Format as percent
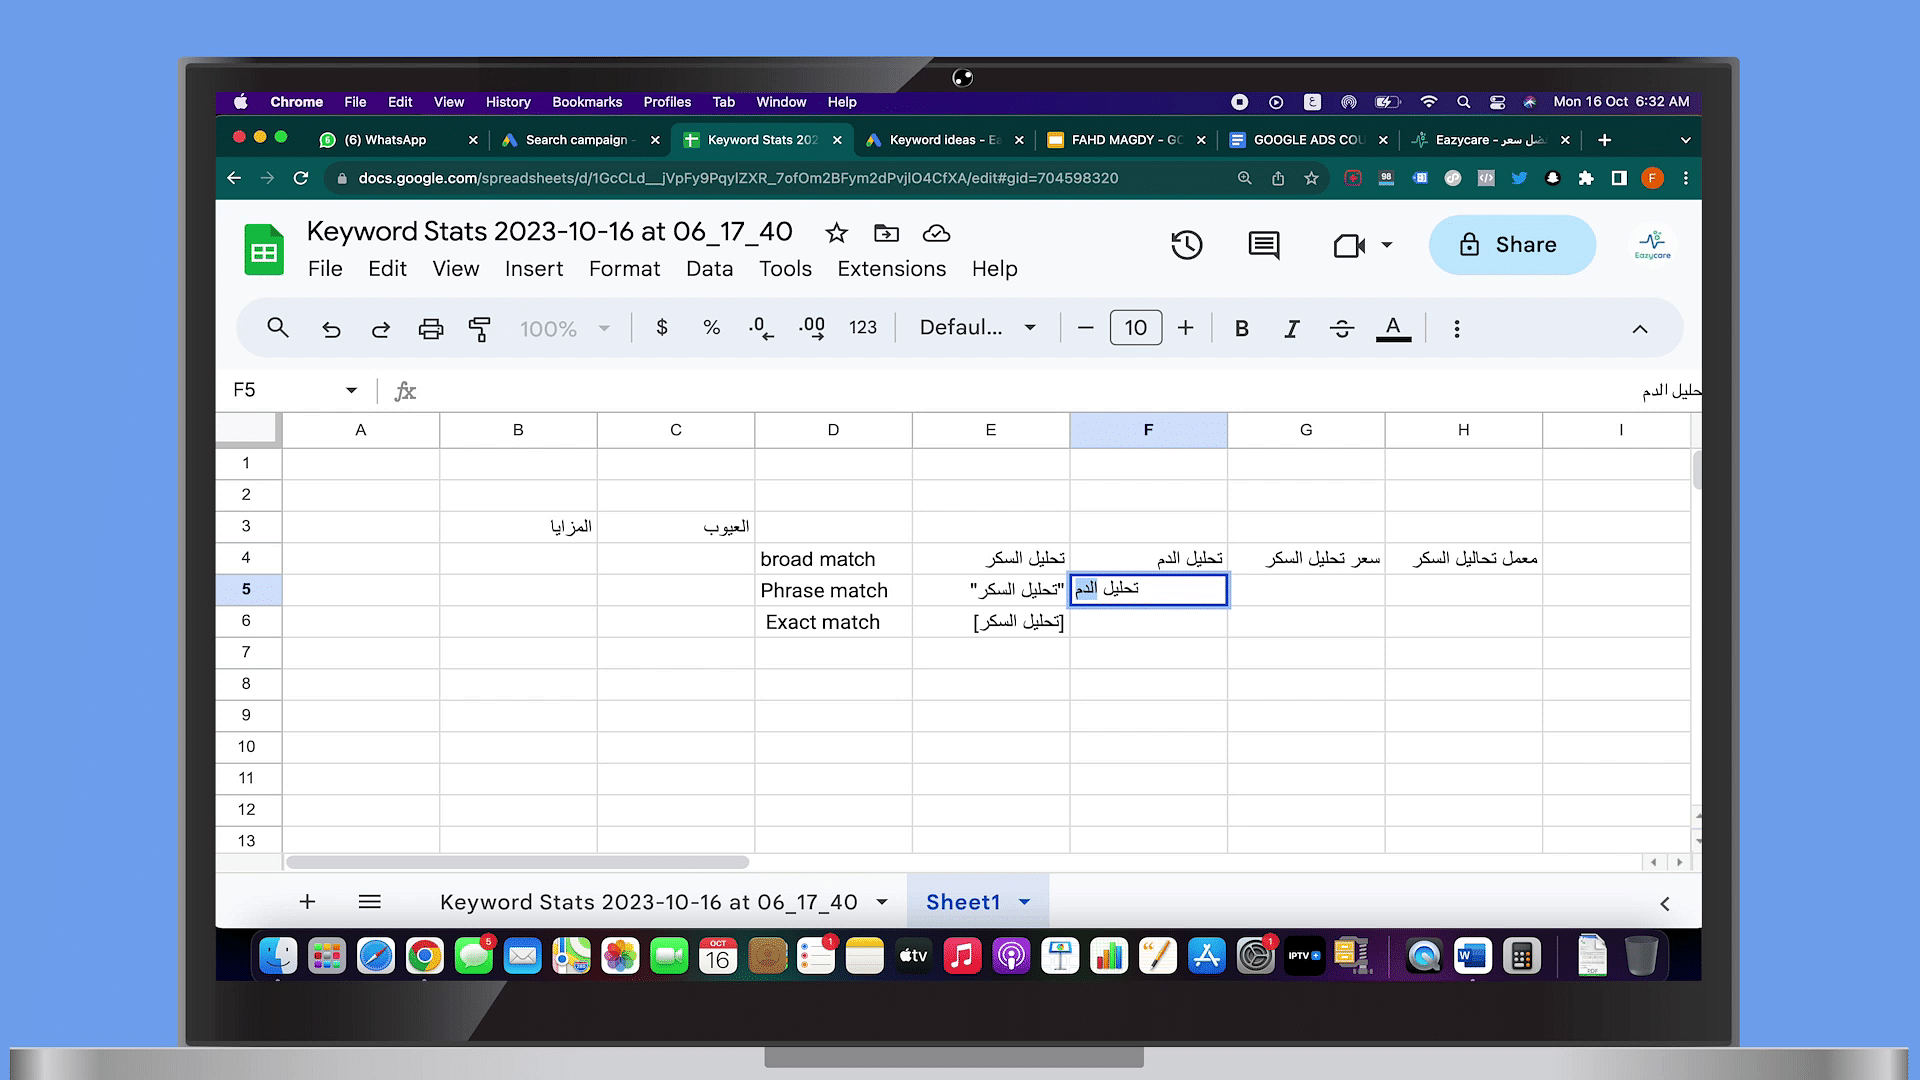Image resolution: width=1920 pixels, height=1080 pixels. point(711,328)
